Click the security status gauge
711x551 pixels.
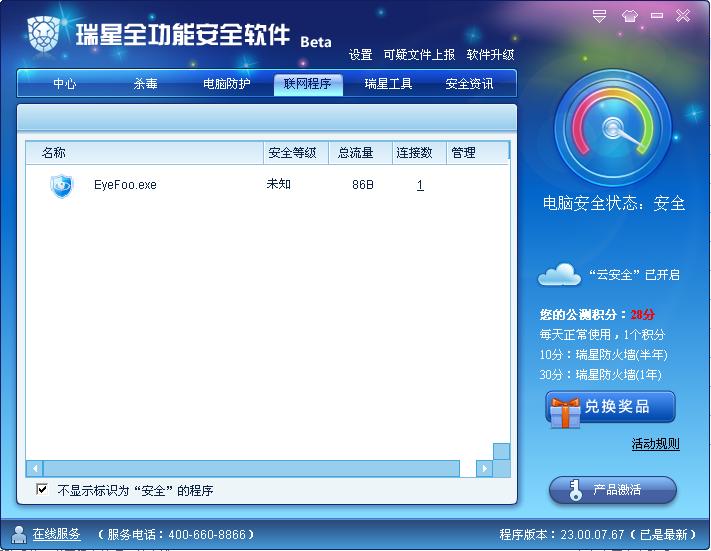tap(613, 128)
